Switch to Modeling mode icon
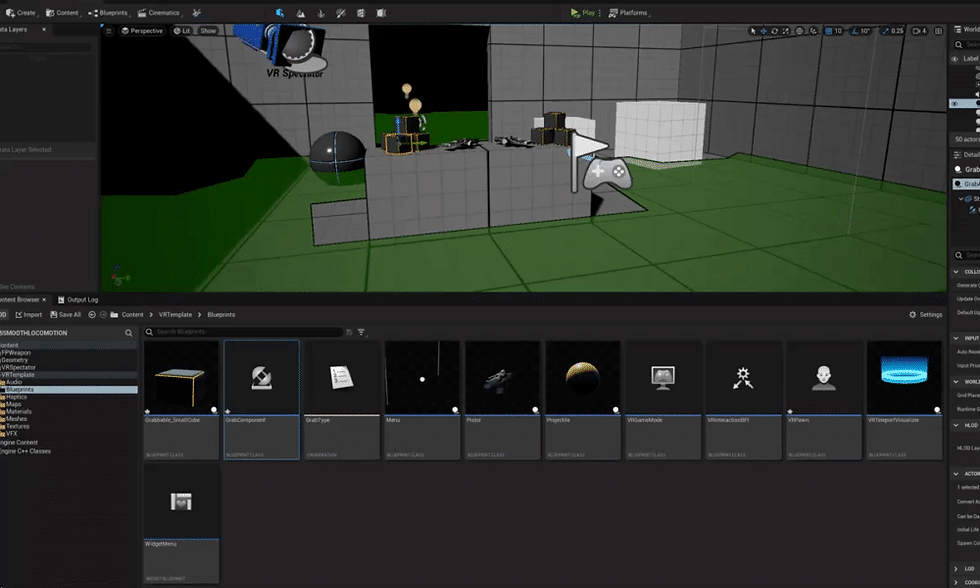The height and width of the screenshot is (588, 980). tap(361, 12)
